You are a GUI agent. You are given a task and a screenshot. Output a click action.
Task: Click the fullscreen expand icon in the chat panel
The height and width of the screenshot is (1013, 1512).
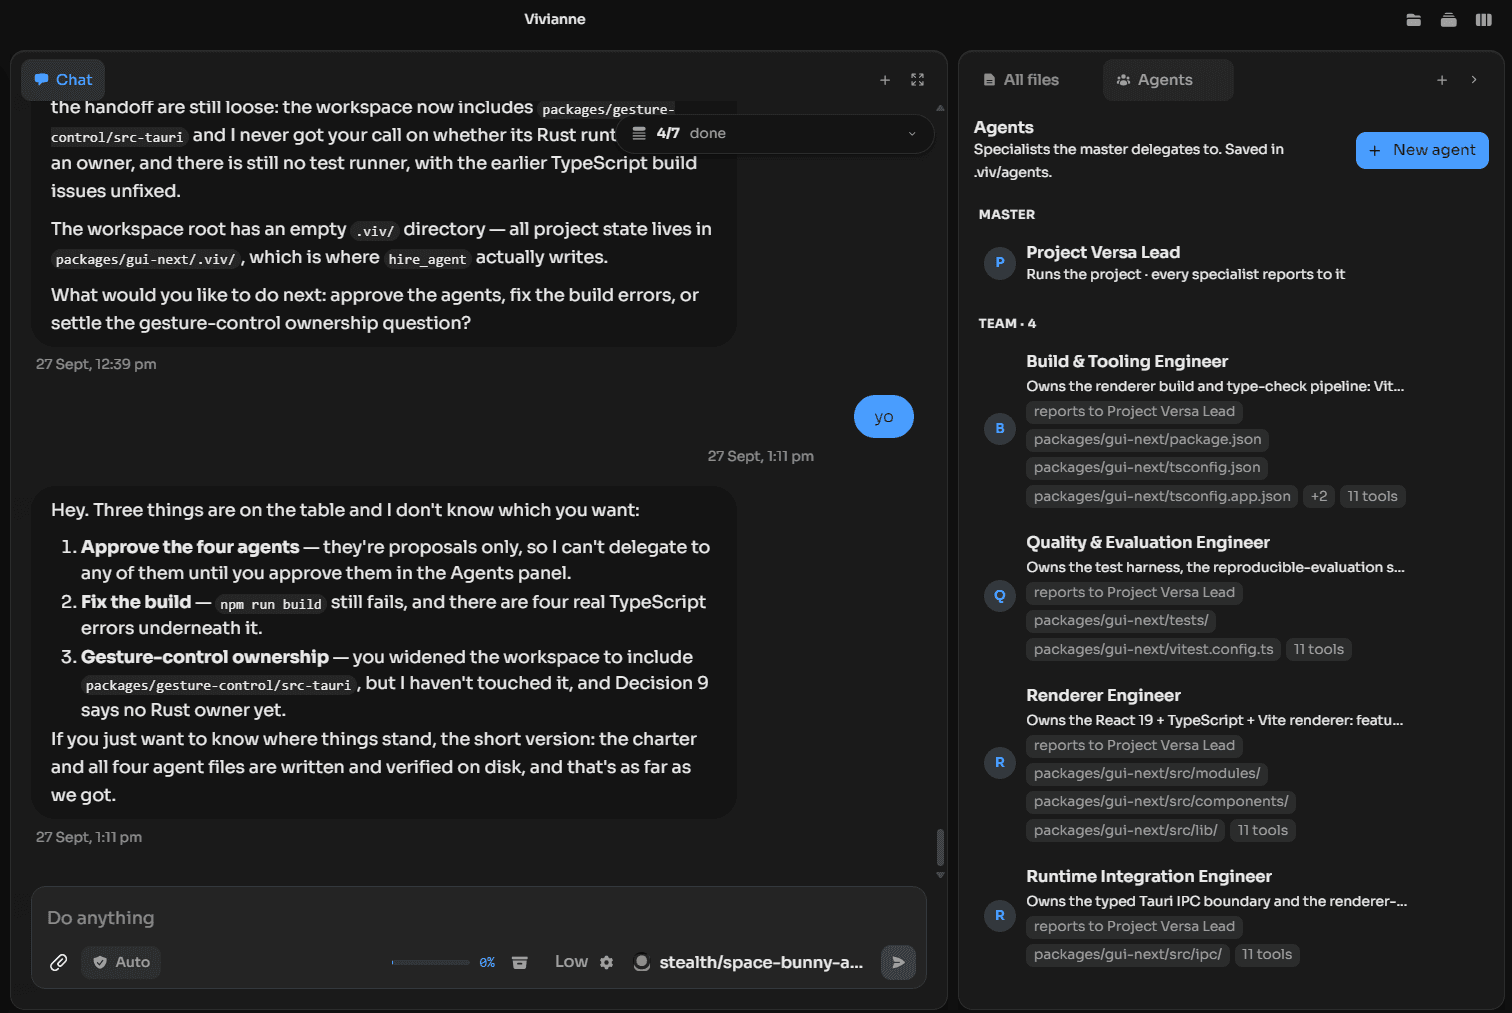[918, 80]
